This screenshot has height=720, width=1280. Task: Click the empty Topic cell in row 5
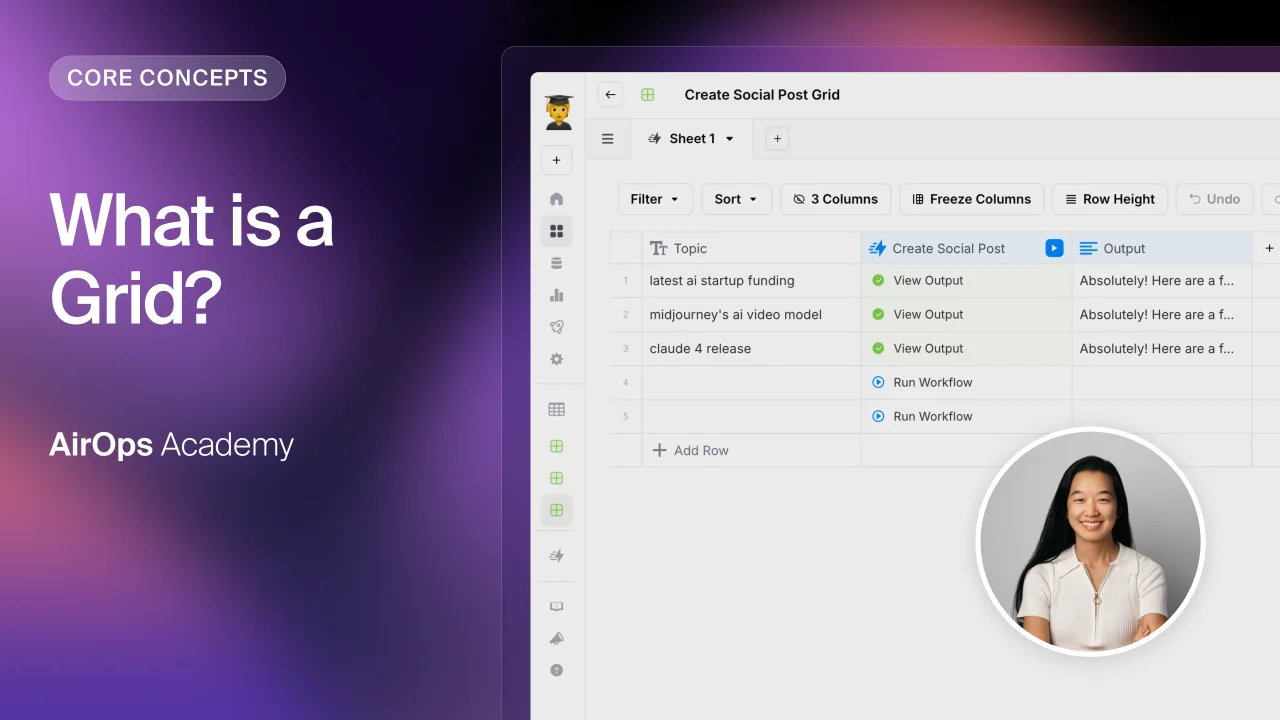pos(751,417)
